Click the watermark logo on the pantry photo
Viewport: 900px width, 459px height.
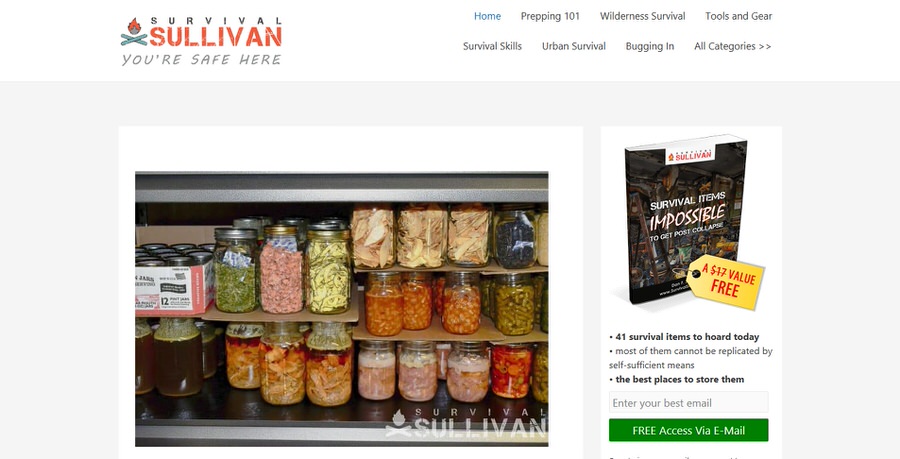(x=466, y=425)
